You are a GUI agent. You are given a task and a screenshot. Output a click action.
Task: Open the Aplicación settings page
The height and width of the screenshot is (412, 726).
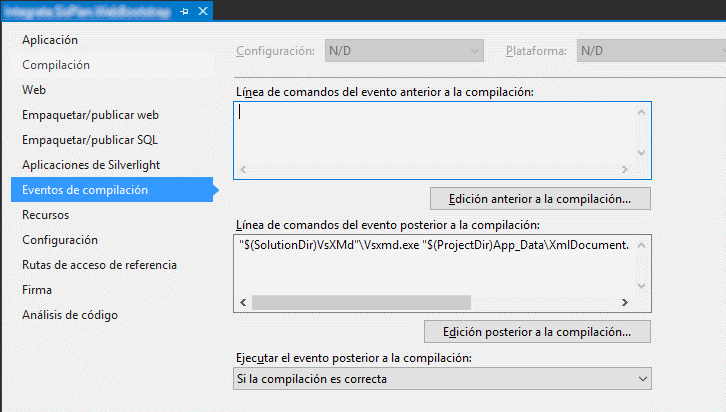[50, 40]
